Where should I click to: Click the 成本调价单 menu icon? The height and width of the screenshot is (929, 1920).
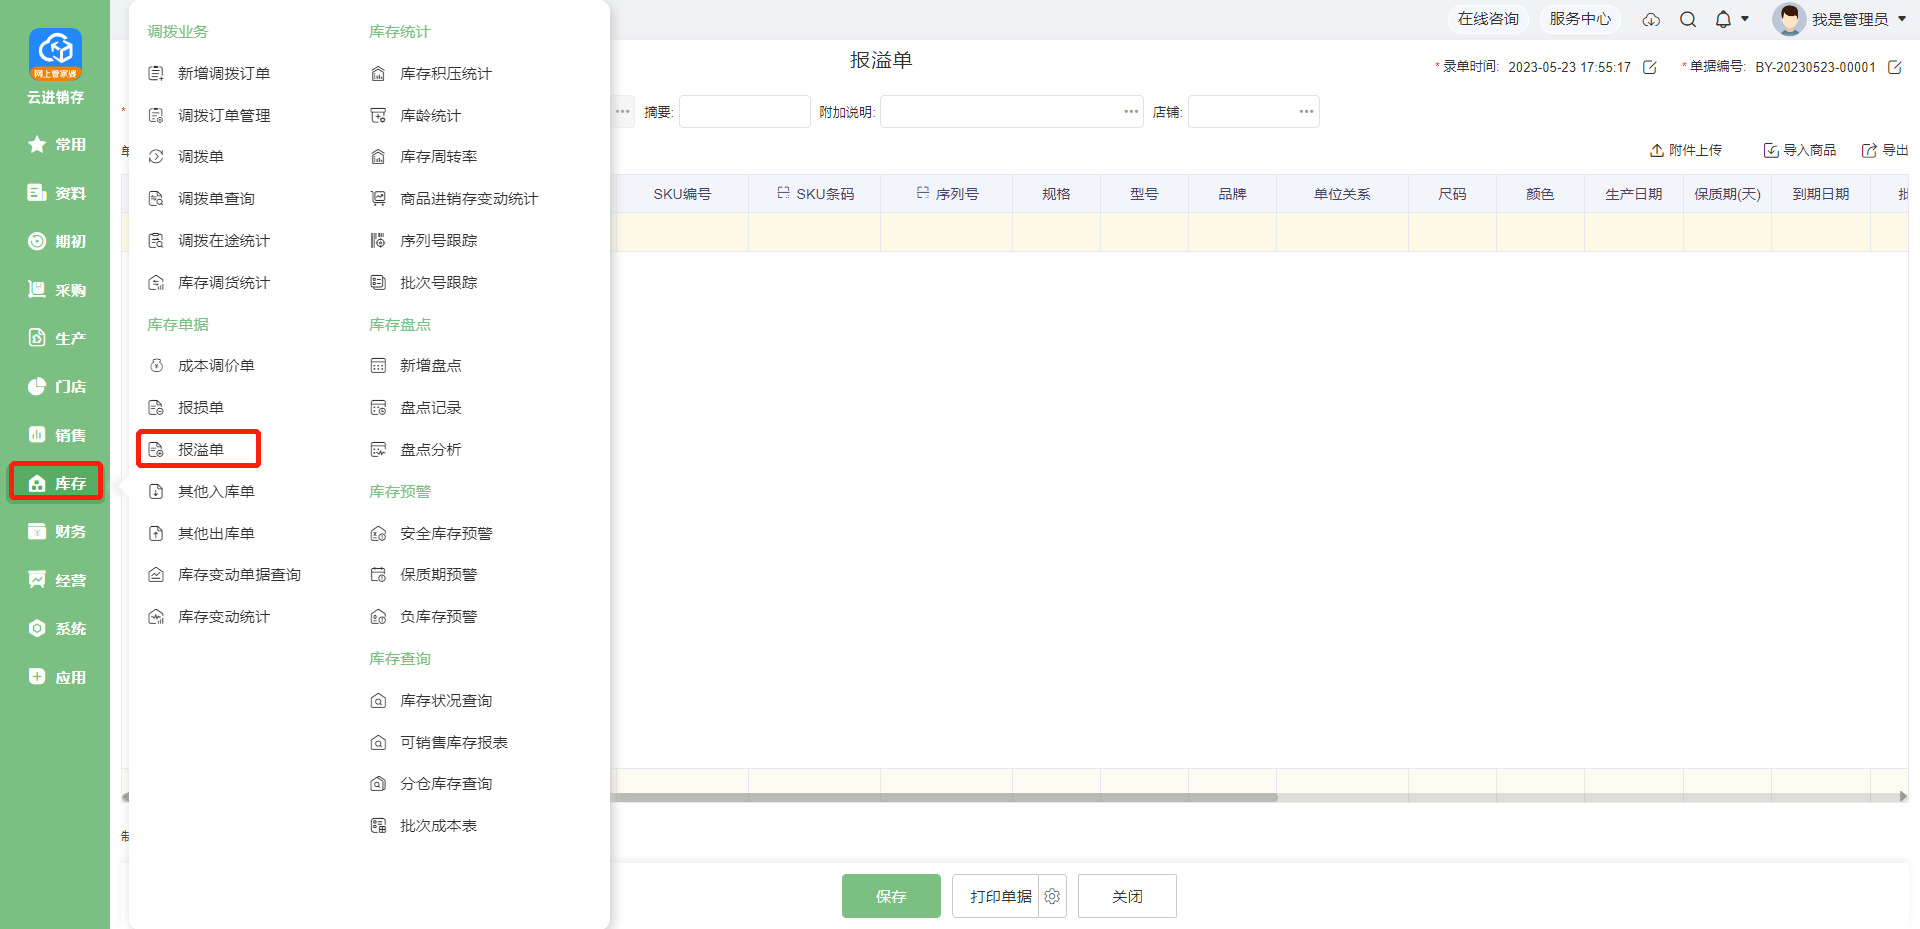point(156,366)
